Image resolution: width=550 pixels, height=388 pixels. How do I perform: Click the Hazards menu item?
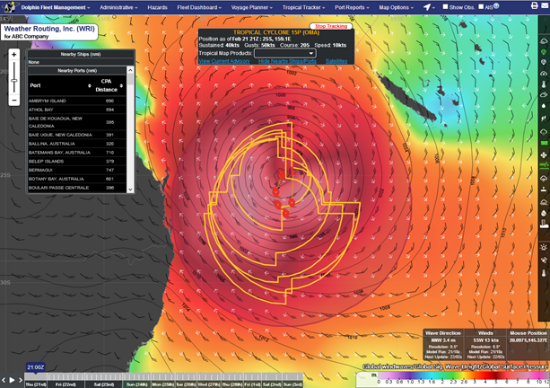[x=157, y=7]
